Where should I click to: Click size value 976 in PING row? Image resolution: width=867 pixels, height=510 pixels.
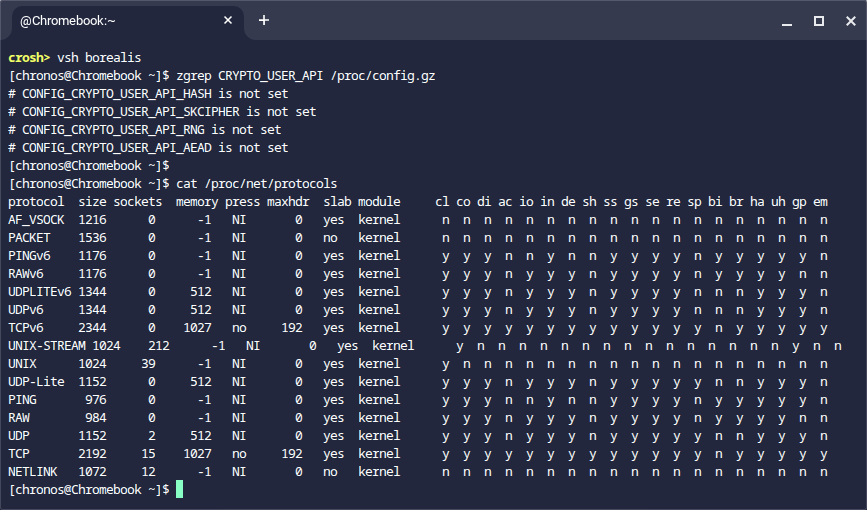click(96, 399)
